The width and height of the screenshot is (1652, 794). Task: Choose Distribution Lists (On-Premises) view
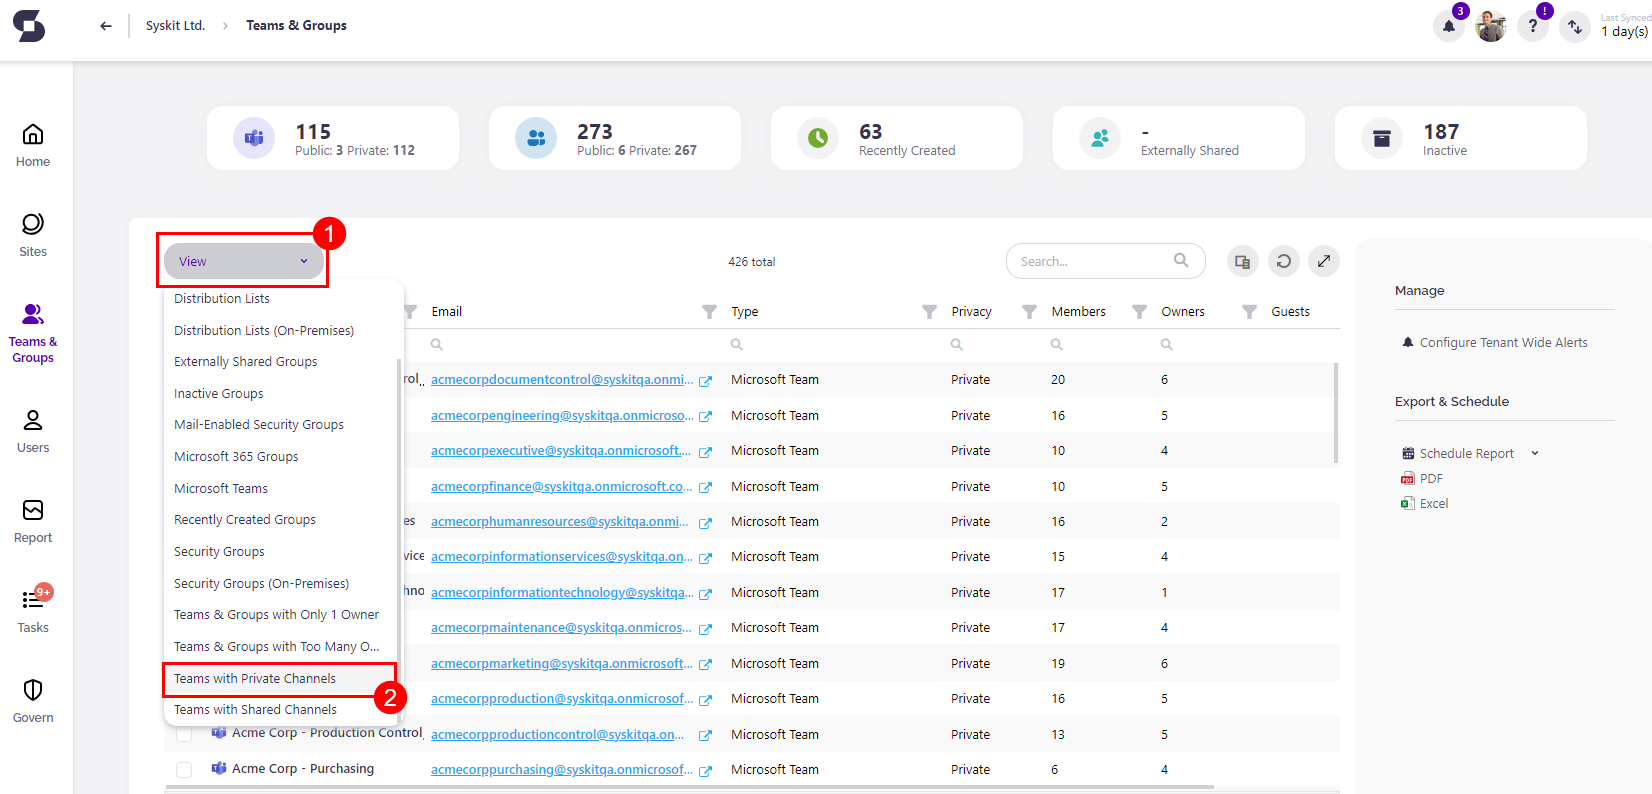pos(264,330)
